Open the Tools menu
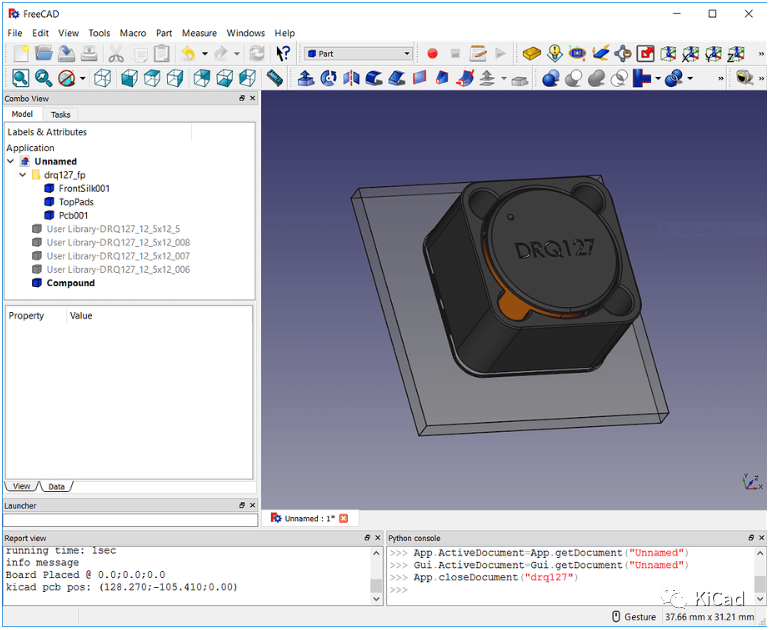770x630 pixels. (99, 33)
